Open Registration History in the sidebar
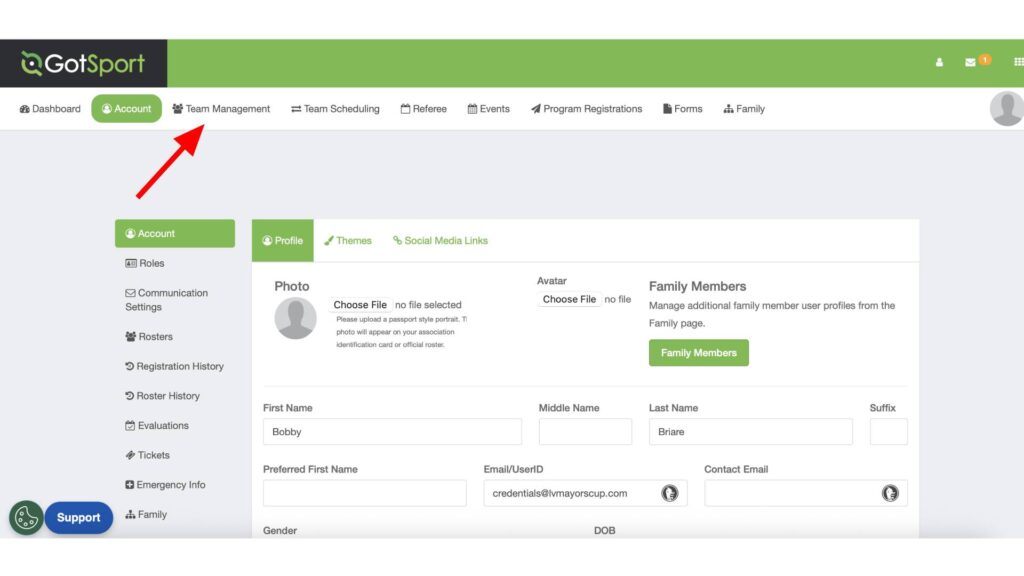The height and width of the screenshot is (576, 1024). pyautogui.click(x=179, y=366)
